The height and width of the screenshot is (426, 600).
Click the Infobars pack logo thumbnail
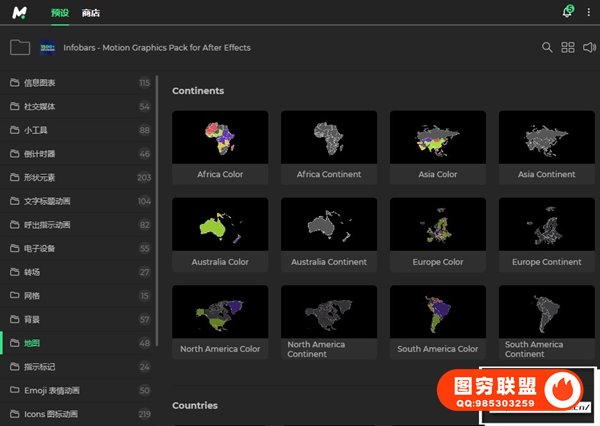pos(47,47)
